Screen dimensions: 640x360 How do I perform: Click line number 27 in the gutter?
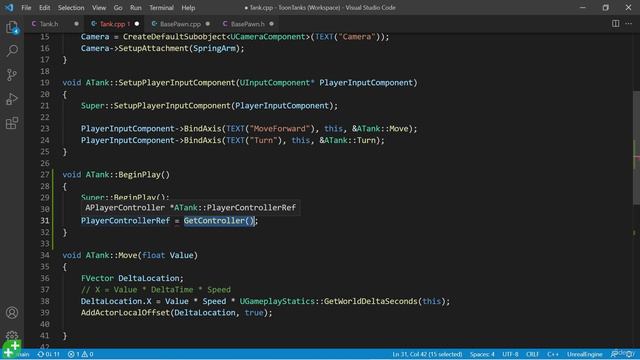pos(44,175)
